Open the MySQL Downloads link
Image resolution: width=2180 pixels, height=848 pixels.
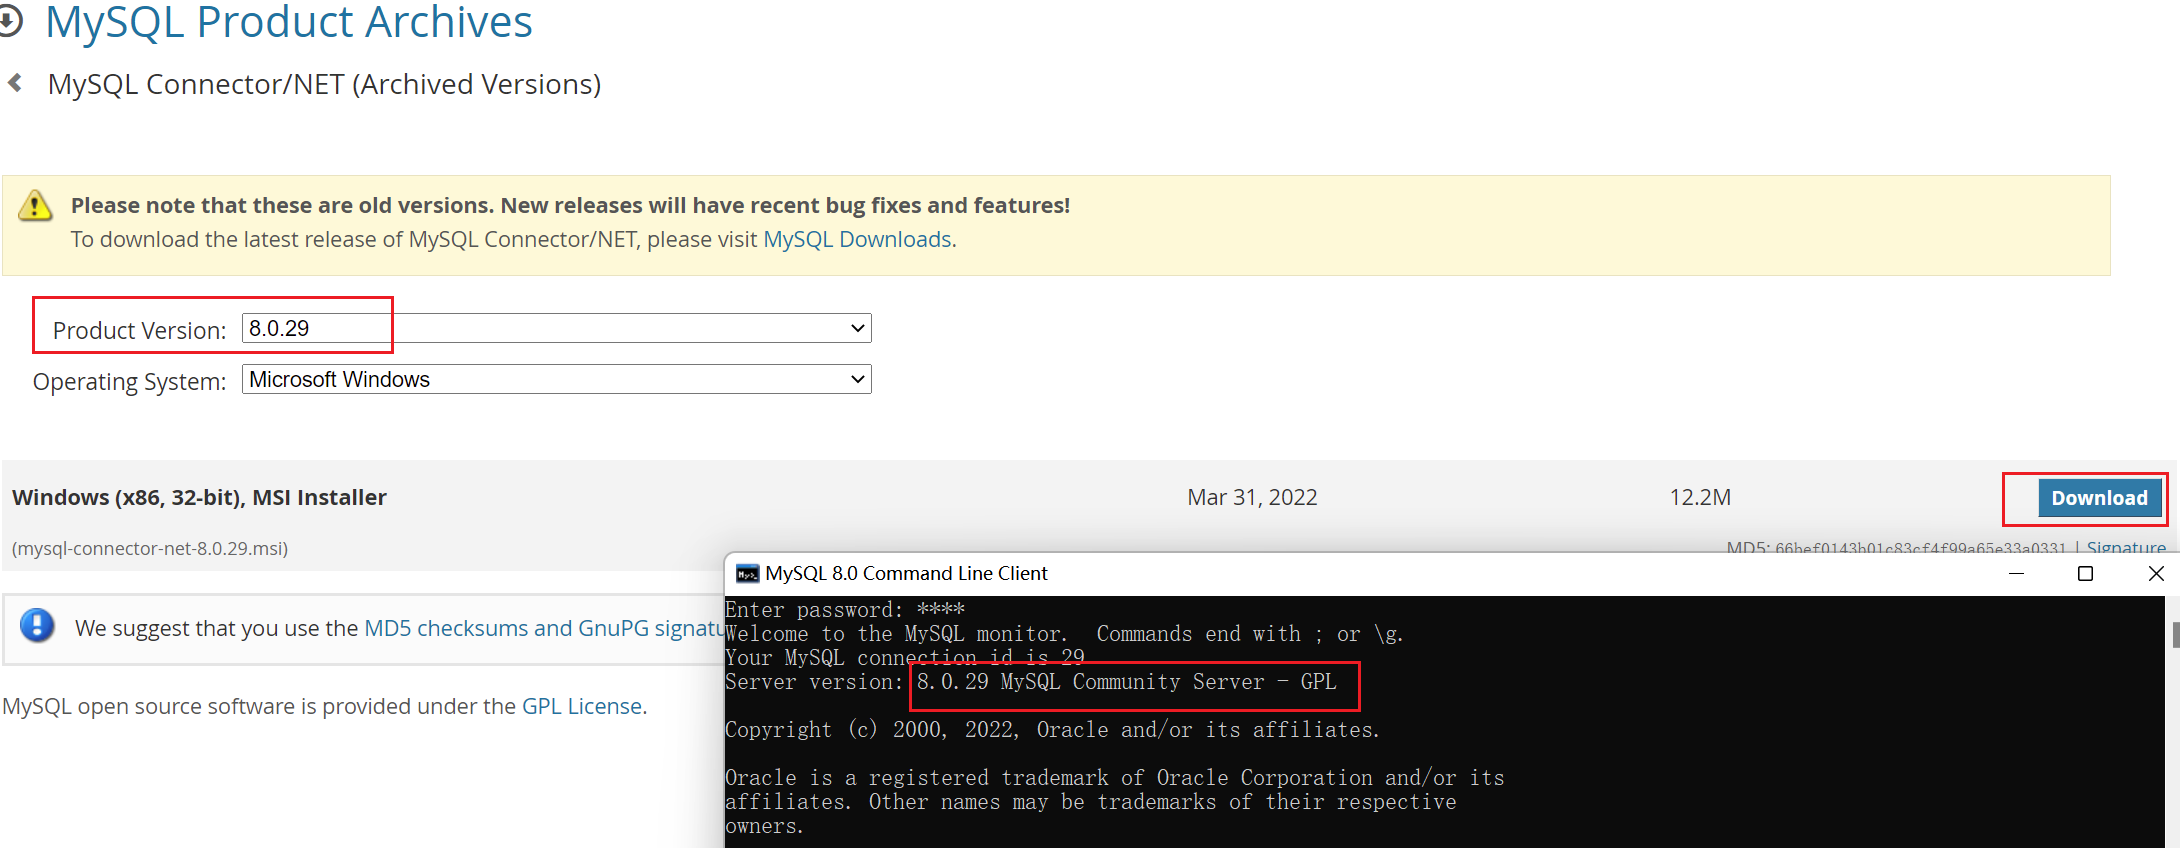point(857,240)
